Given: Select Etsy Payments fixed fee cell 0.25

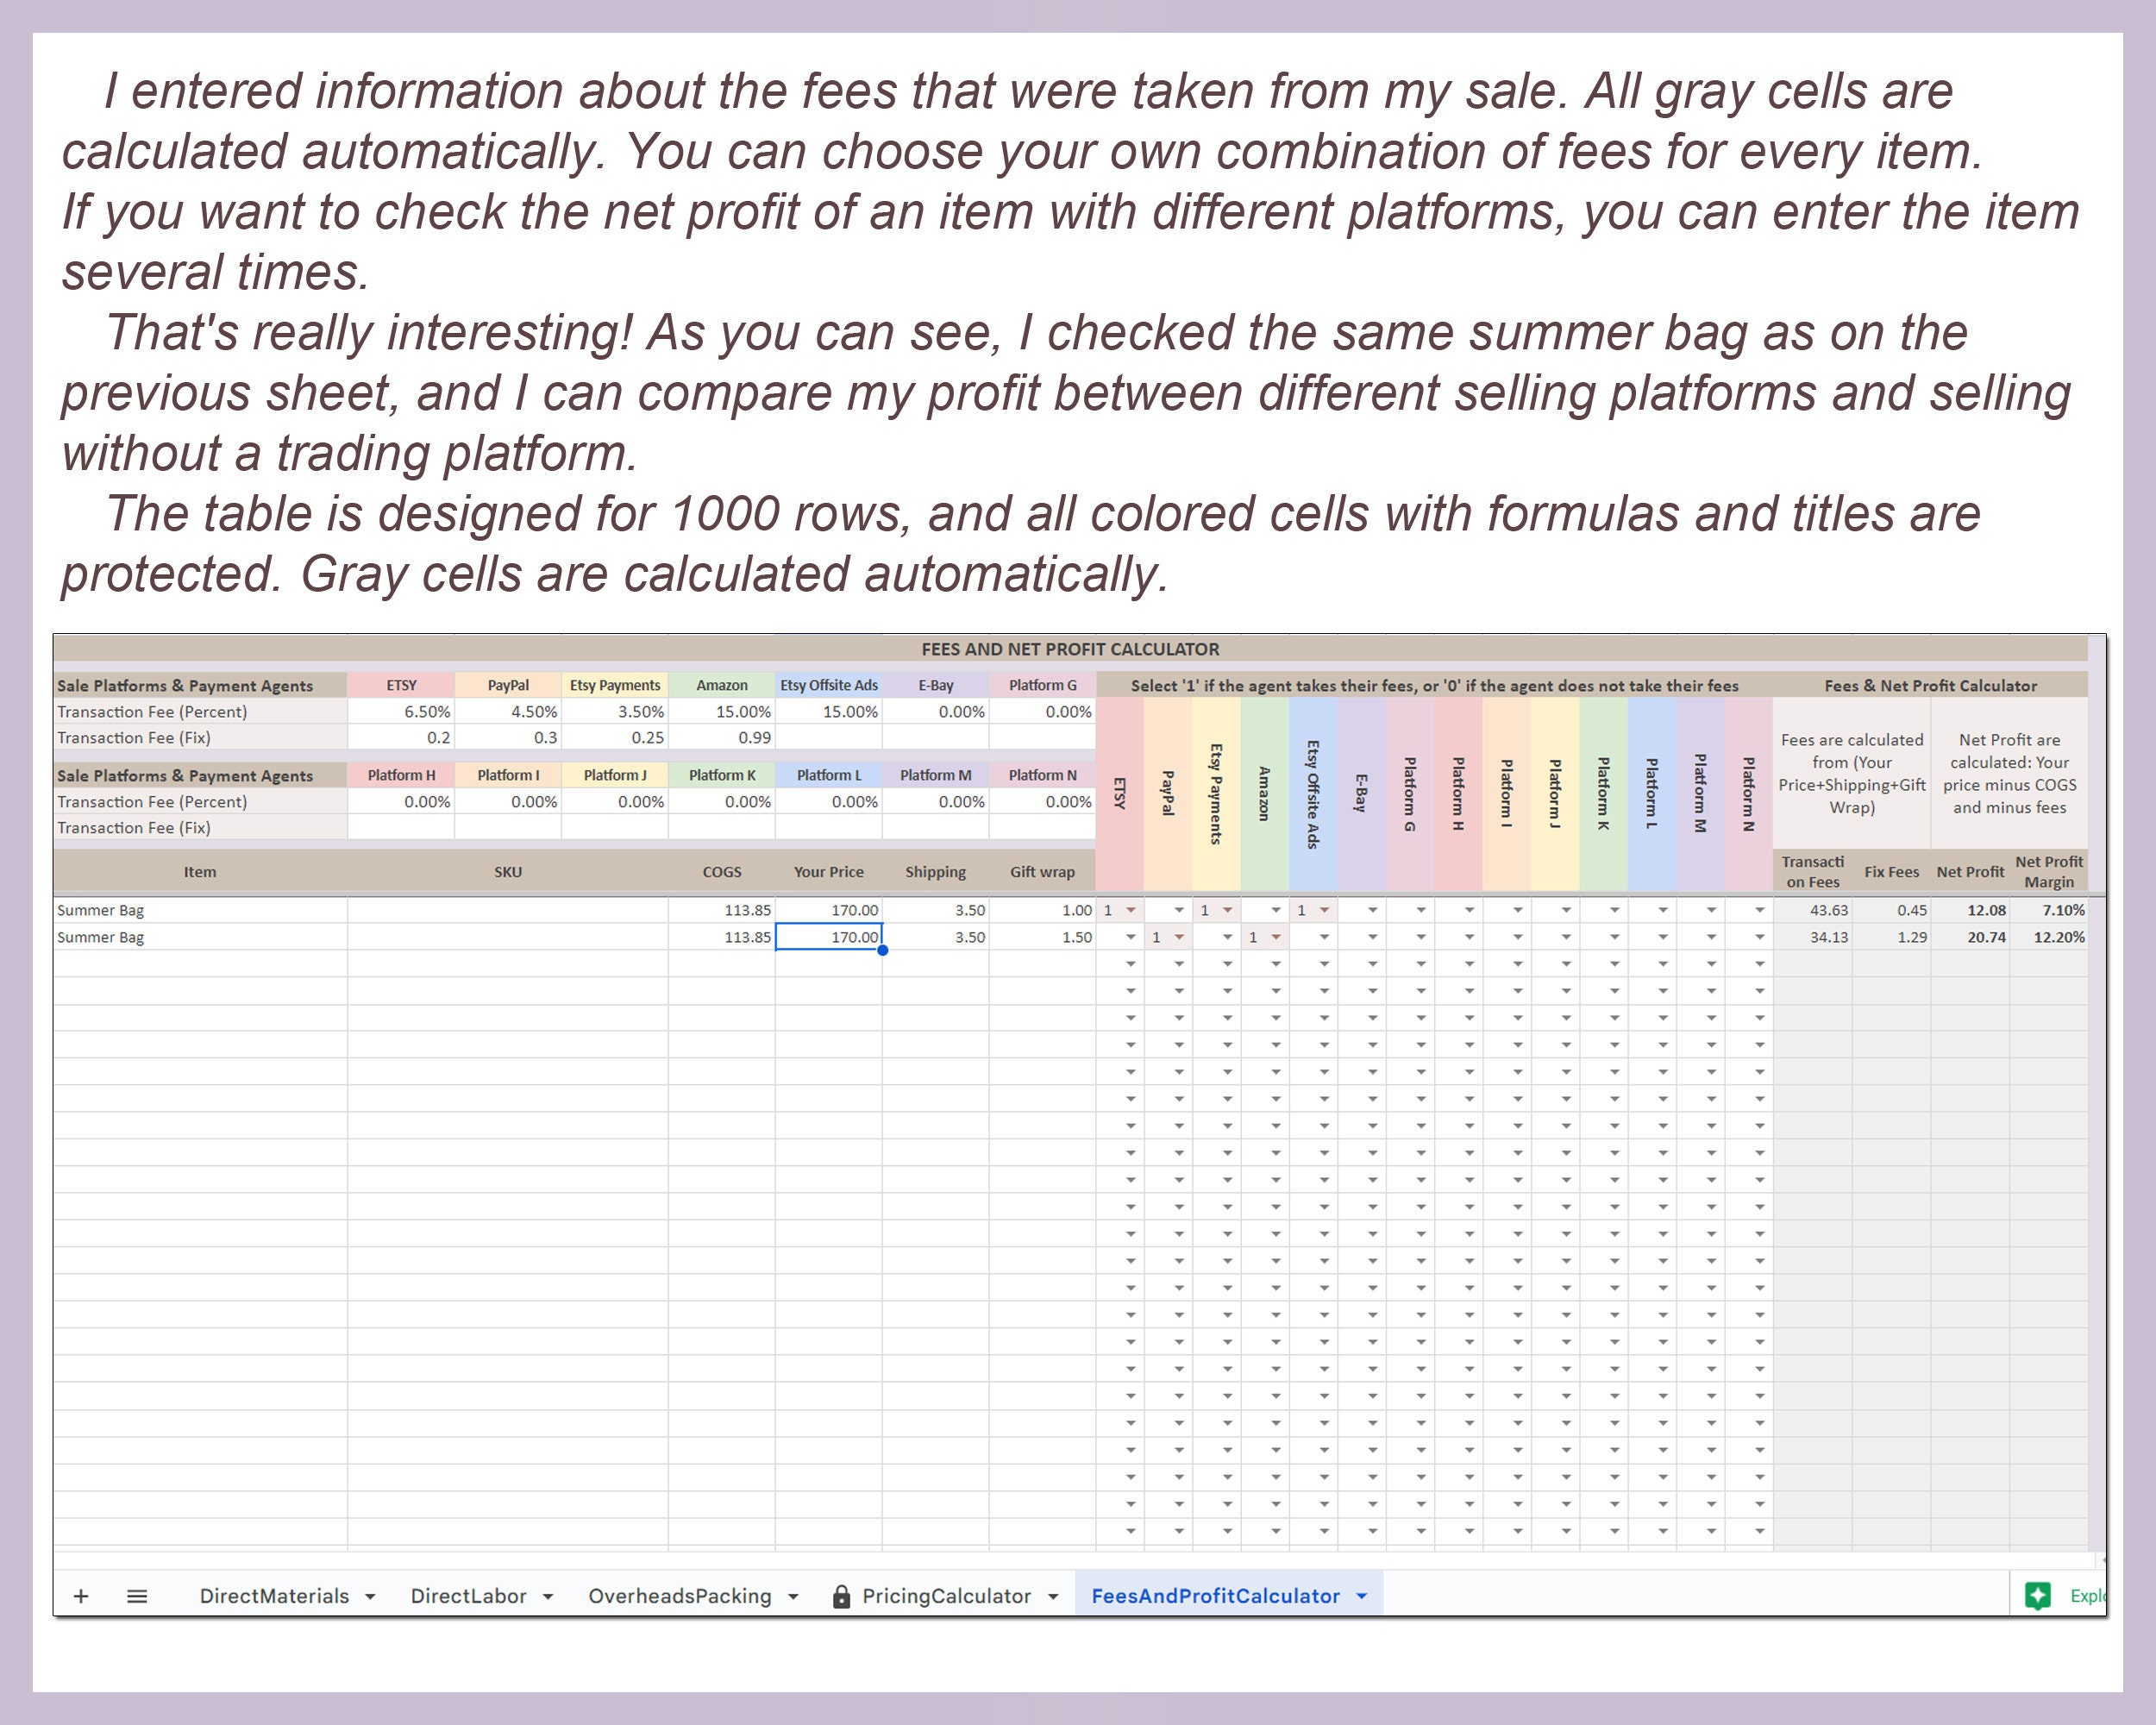Looking at the screenshot, I should (615, 738).
